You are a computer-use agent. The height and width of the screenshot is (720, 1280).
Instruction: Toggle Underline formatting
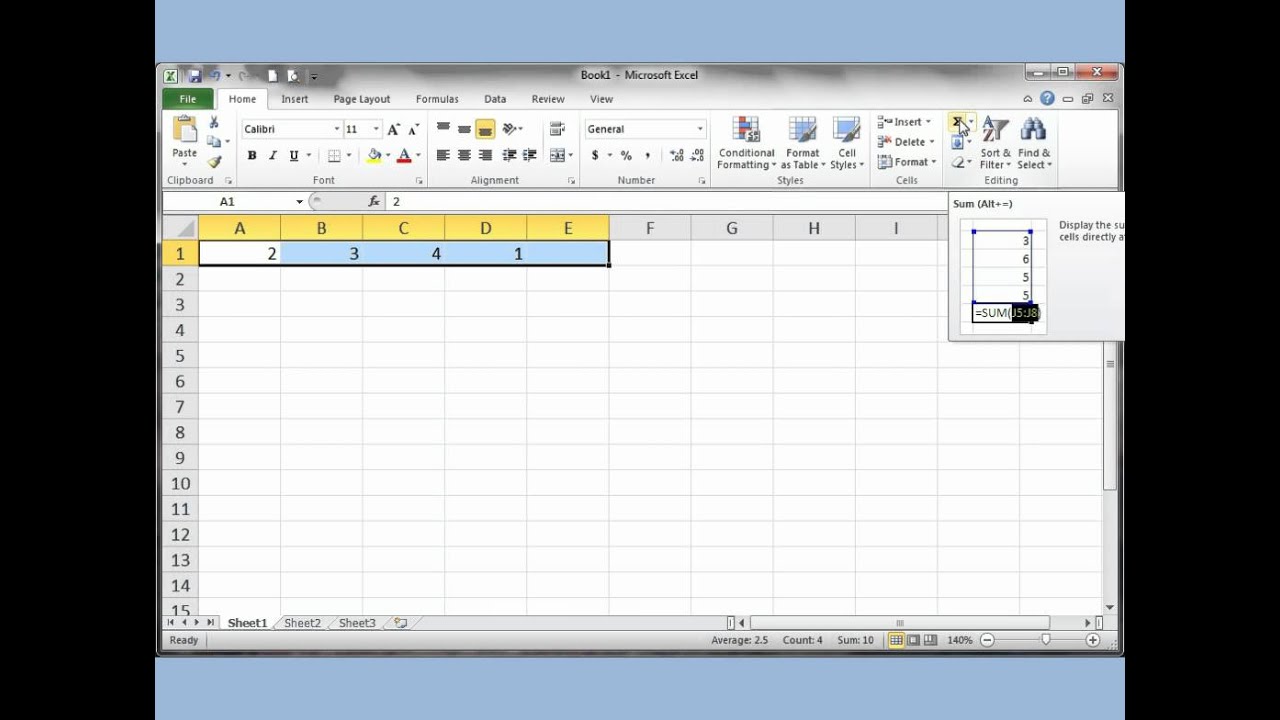pyautogui.click(x=294, y=155)
